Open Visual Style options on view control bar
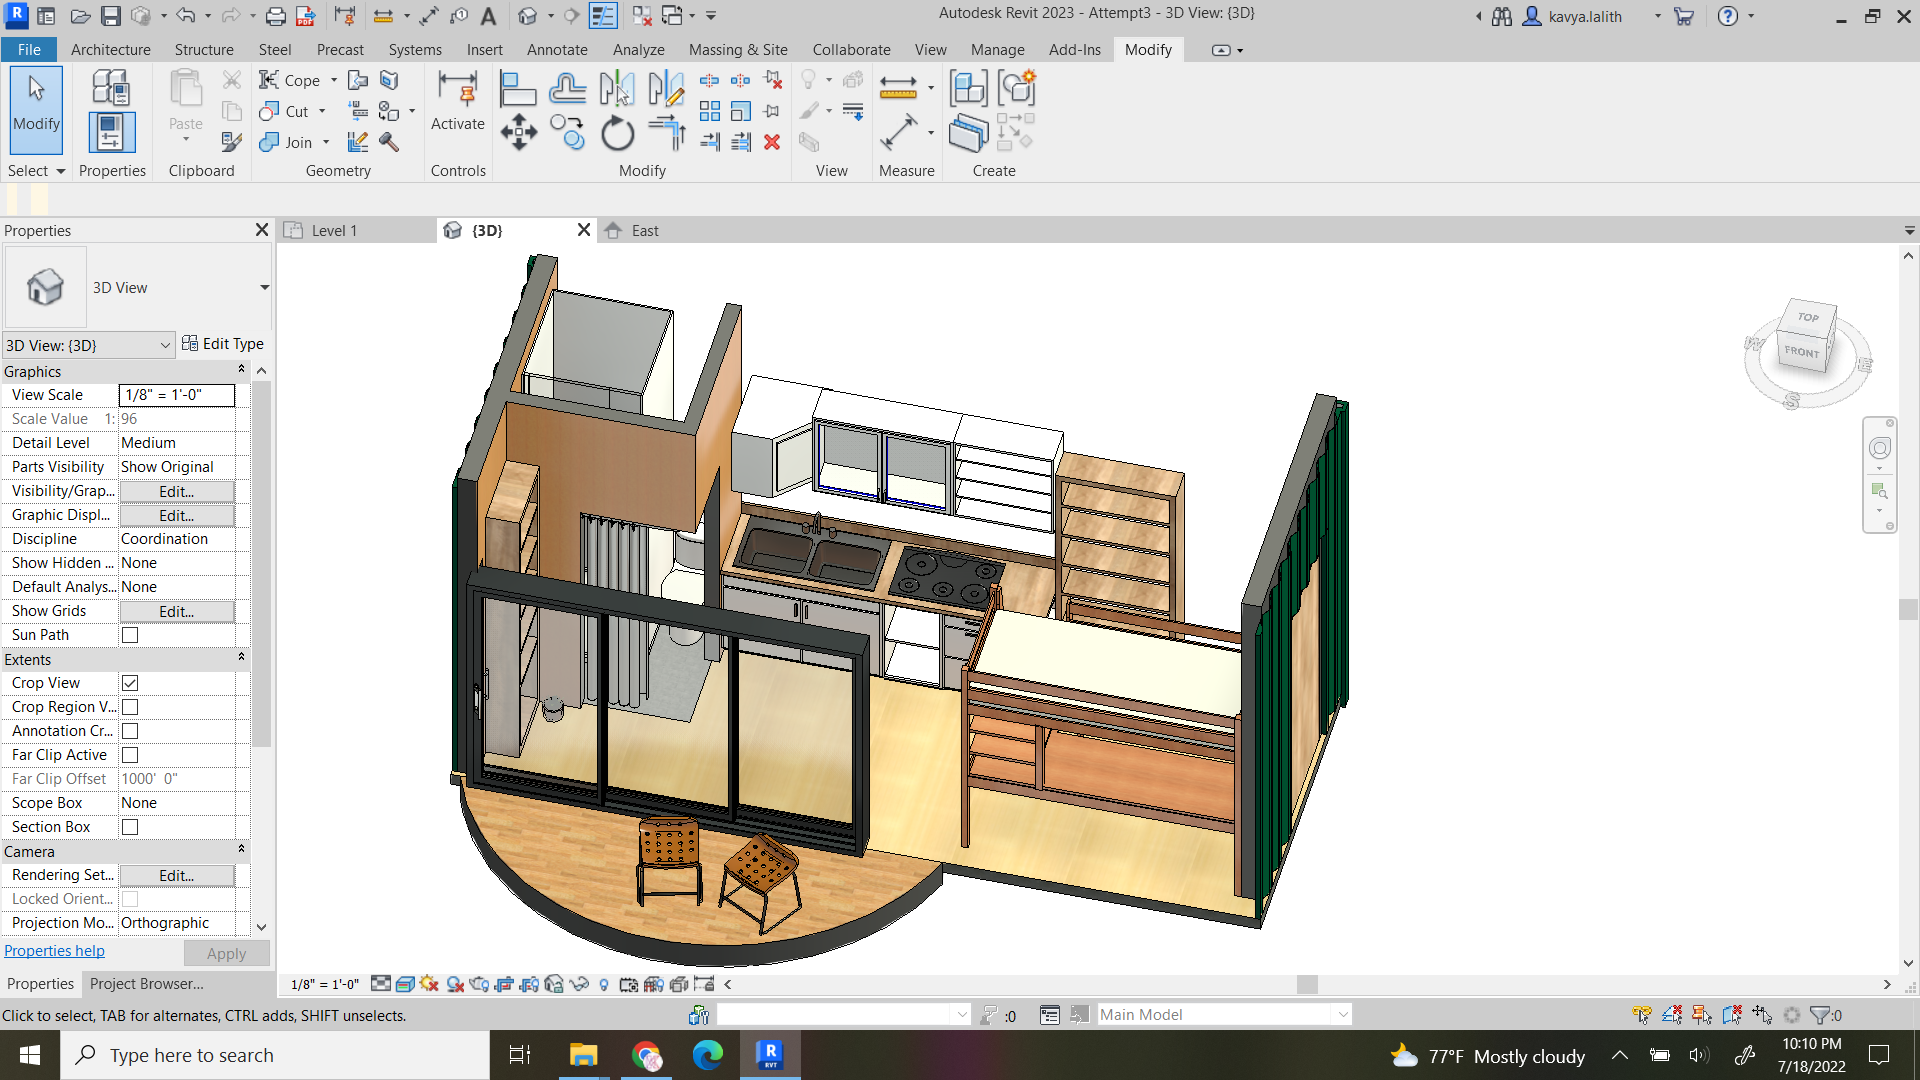 tap(405, 984)
